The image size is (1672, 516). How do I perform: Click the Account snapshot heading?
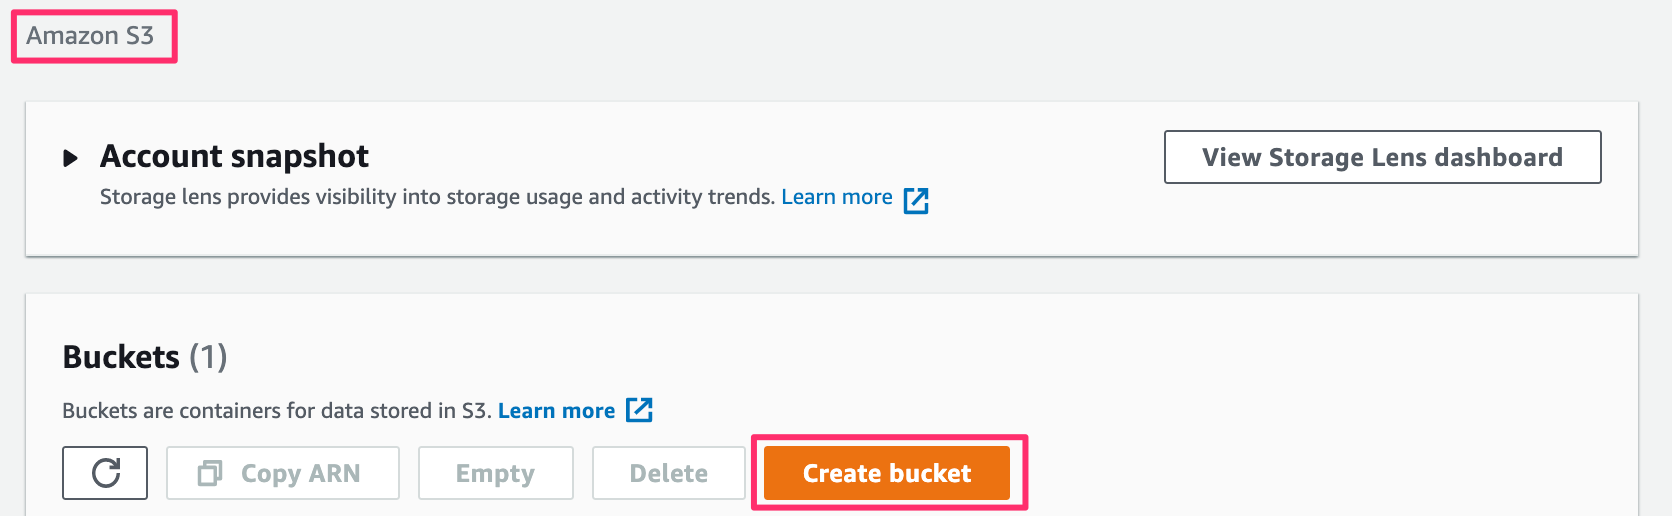coord(234,156)
